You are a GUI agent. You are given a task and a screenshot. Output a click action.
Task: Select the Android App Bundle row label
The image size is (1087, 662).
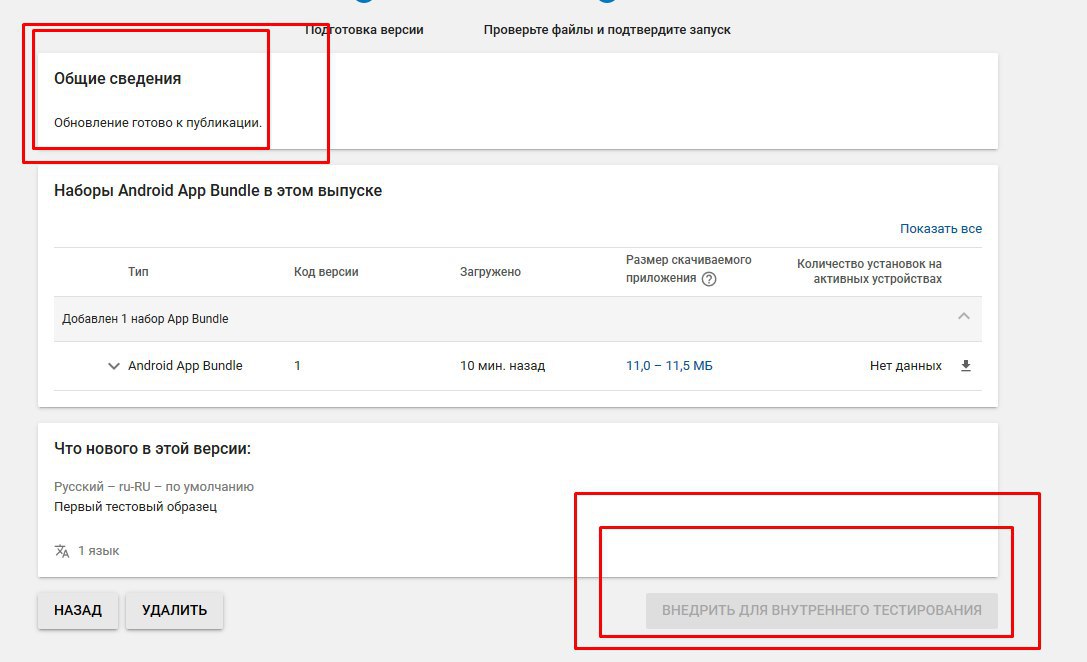[x=185, y=365]
